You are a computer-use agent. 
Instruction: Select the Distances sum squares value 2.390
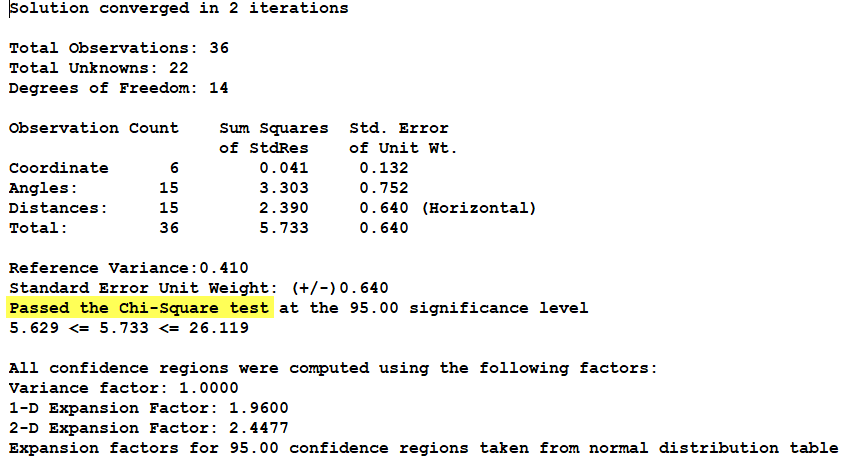click(284, 208)
